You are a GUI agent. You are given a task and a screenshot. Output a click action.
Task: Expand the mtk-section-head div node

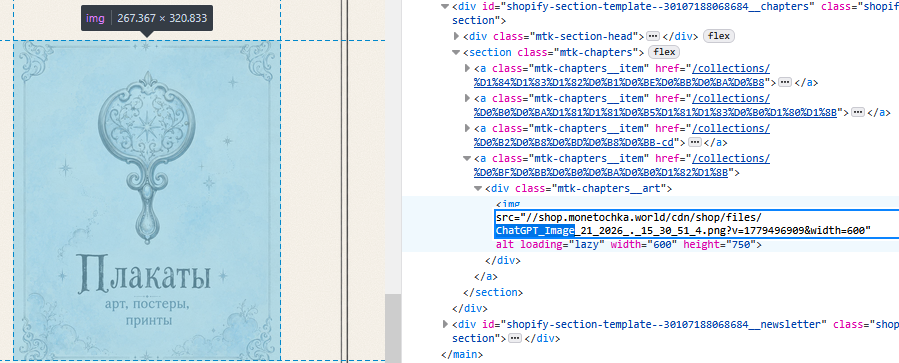pyautogui.click(x=457, y=36)
